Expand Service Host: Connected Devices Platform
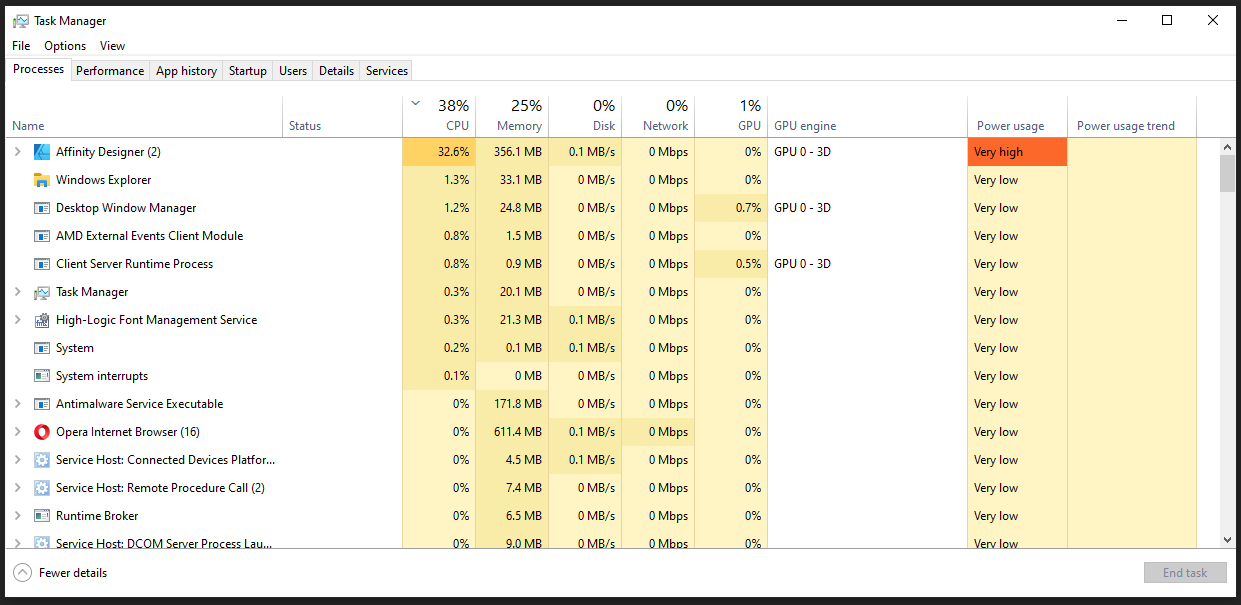Viewport: 1241px width, 605px height. click(17, 460)
